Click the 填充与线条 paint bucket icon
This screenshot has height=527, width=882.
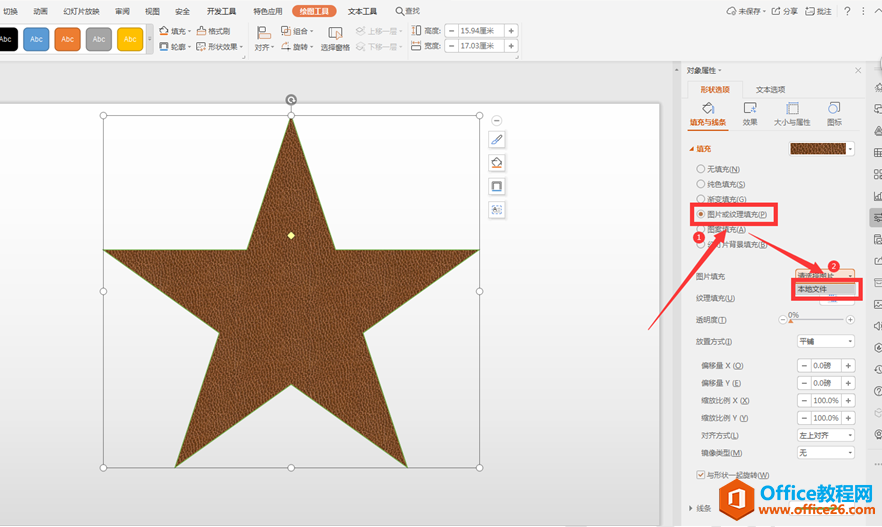[708, 109]
